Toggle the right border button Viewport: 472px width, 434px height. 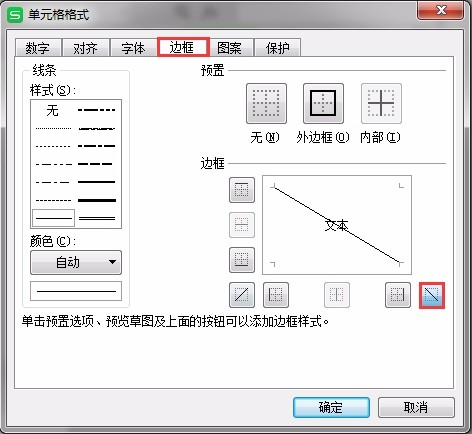[398, 295]
